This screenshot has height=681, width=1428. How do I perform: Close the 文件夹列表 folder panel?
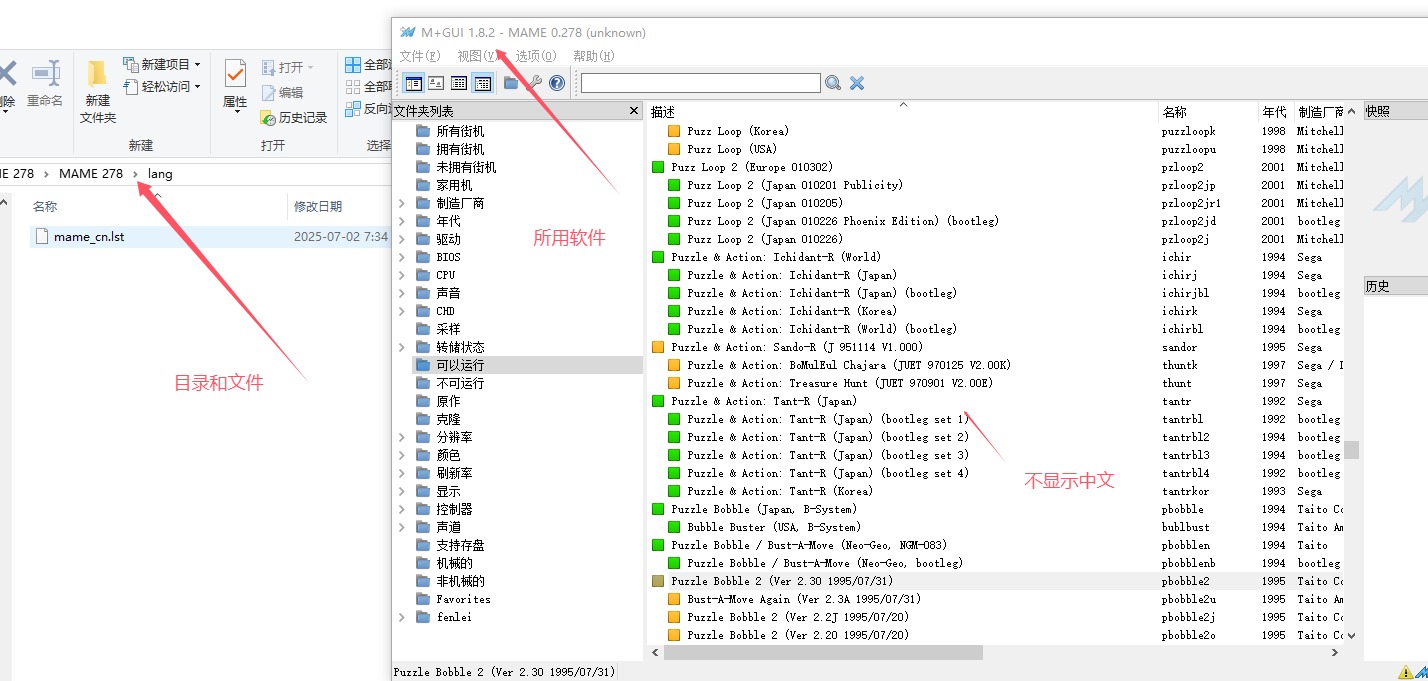[634, 111]
